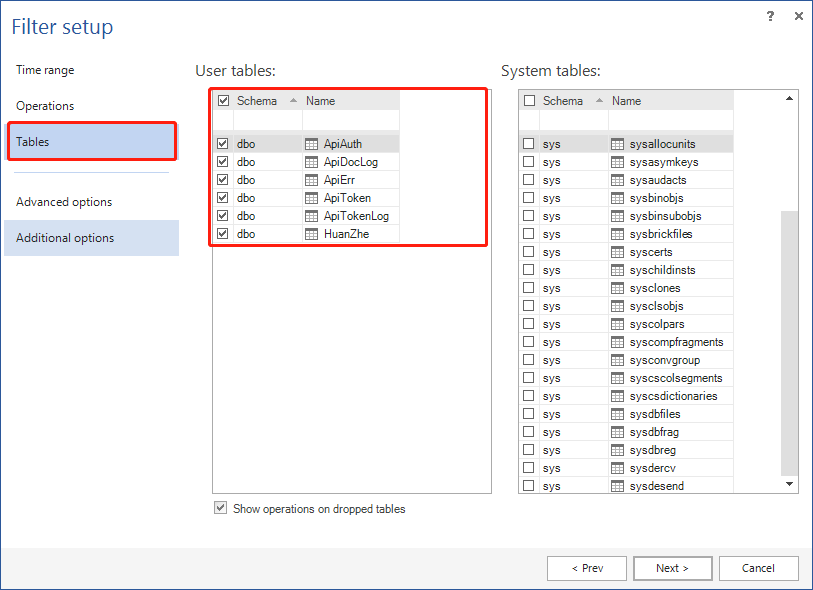Viewport: 813px width, 590px height.
Task: Click the HuanZhe table icon
Action: 311,234
